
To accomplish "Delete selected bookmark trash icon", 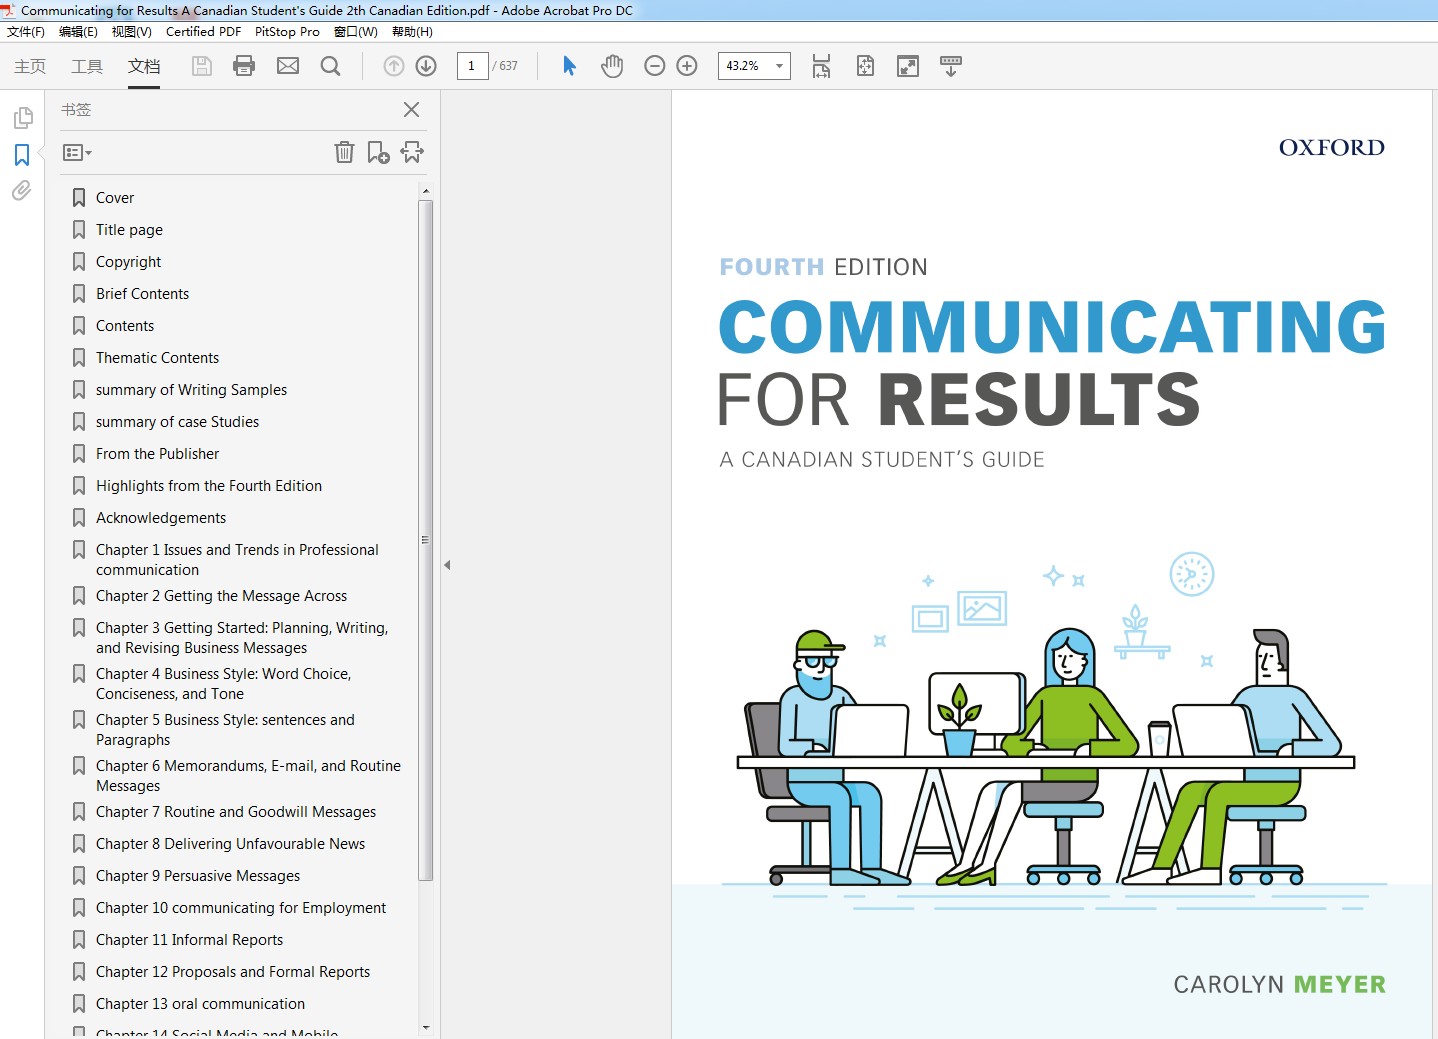I will 344,152.
